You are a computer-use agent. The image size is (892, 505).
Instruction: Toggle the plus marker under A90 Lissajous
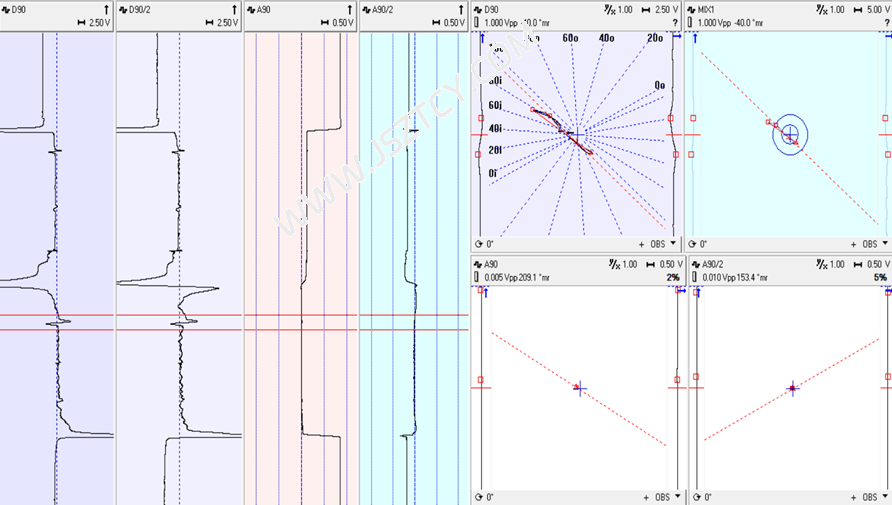pos(641,496)
